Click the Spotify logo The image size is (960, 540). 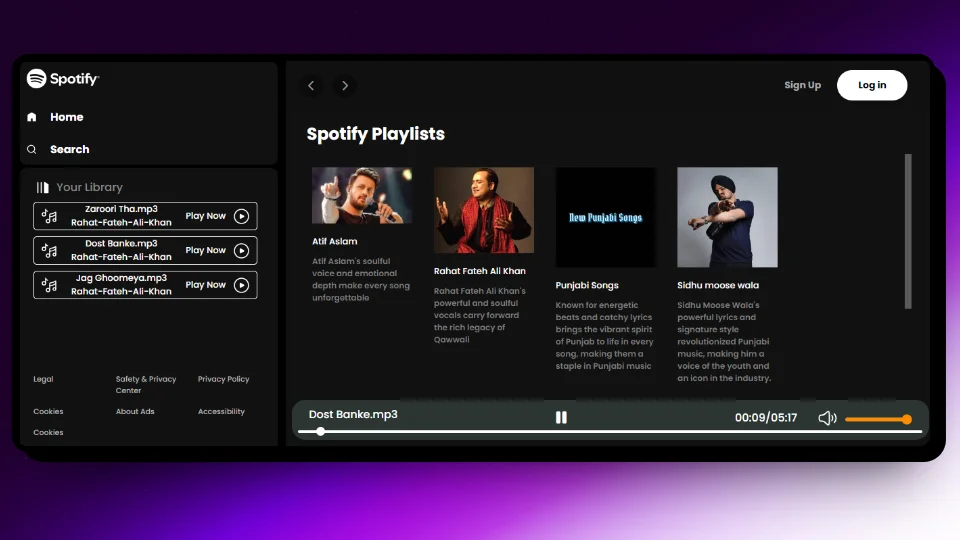point(62,78)
